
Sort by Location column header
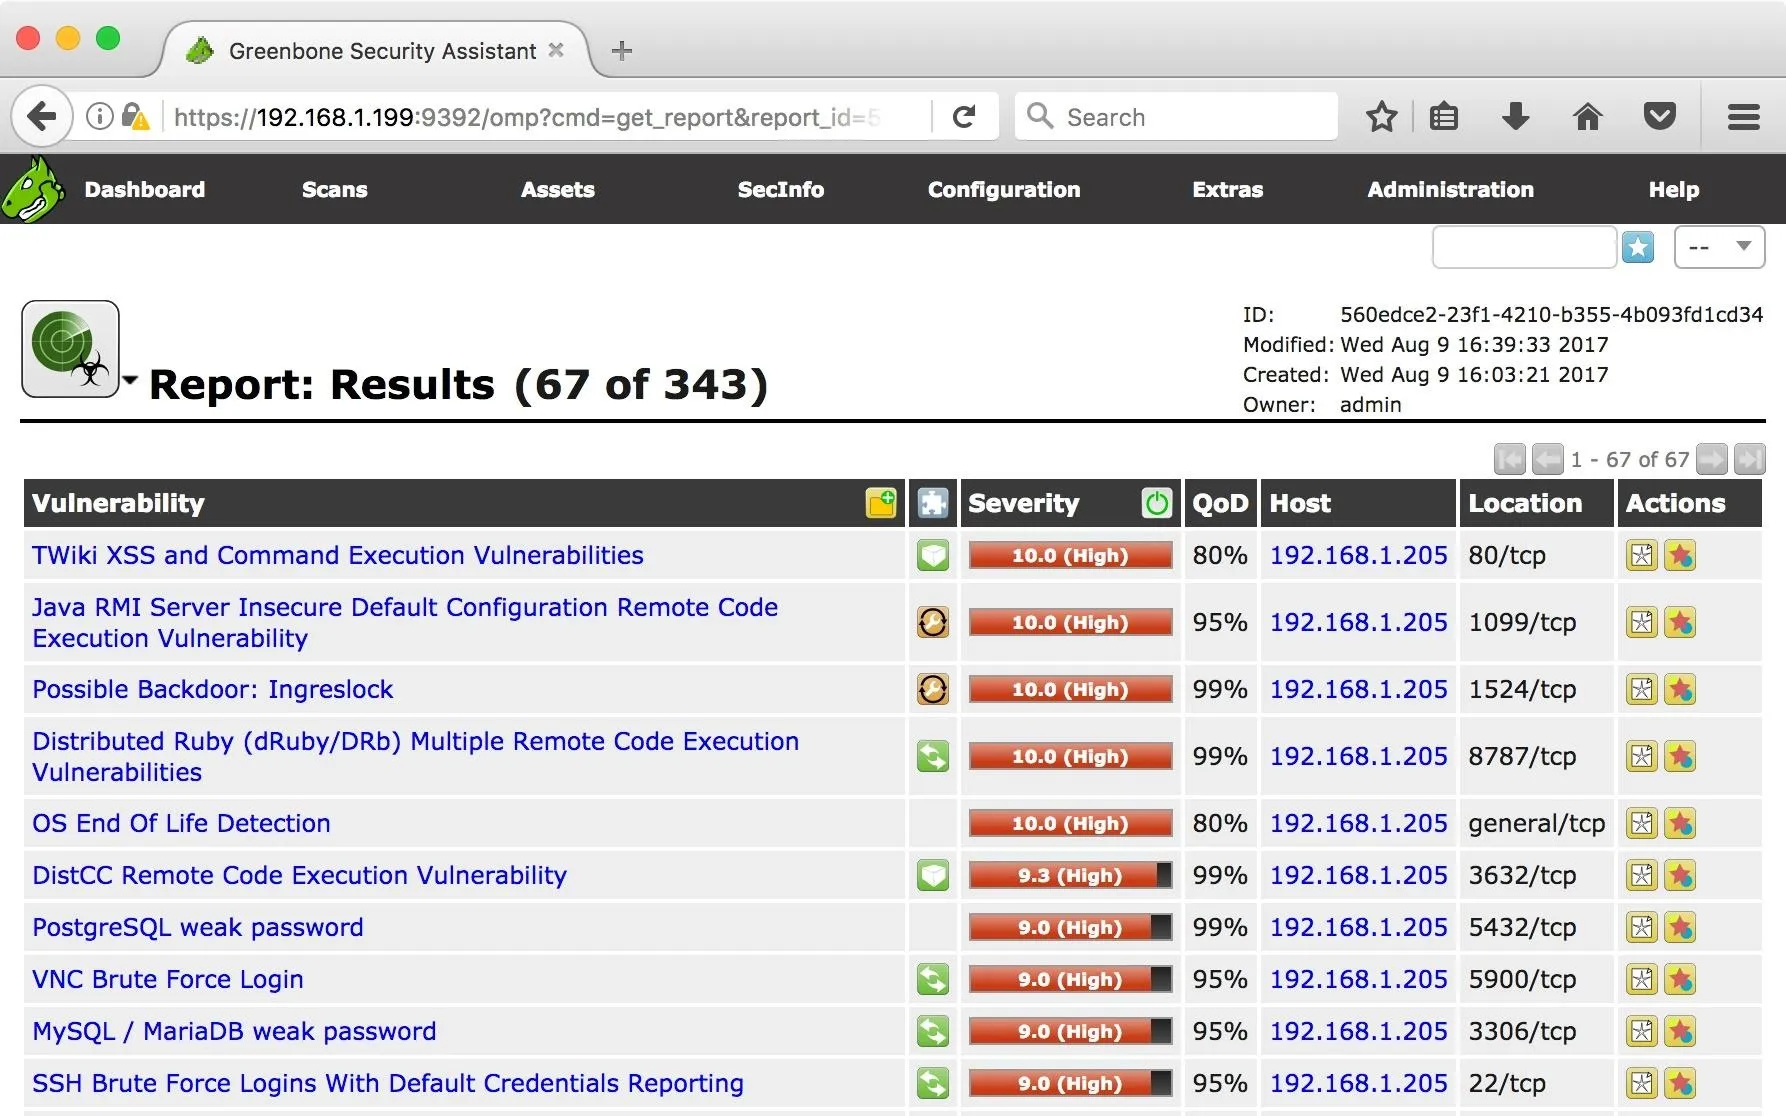tap(1525, 503)
